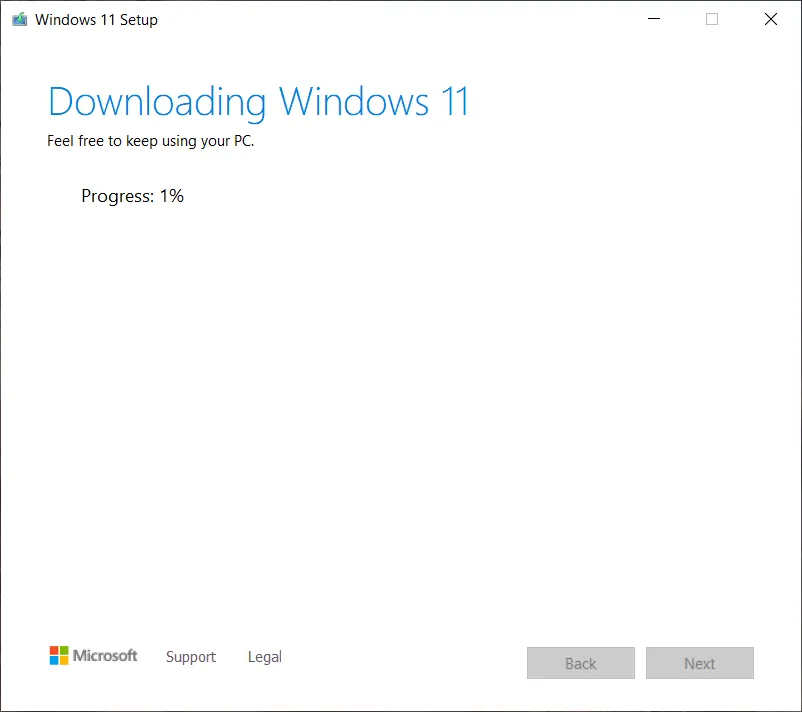Click the Microsoft wordmark text
The image size is (802, 712).
pos(105,656)
